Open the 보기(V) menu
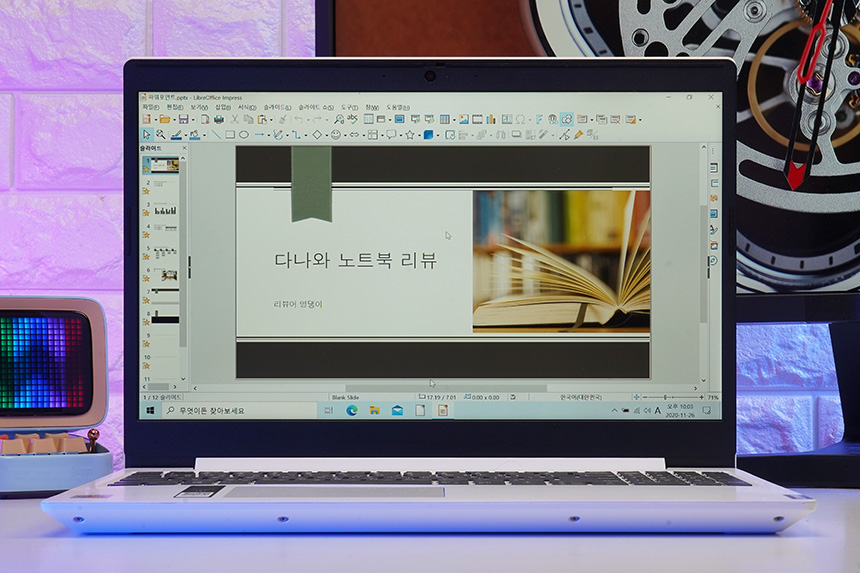 point(199,107)
